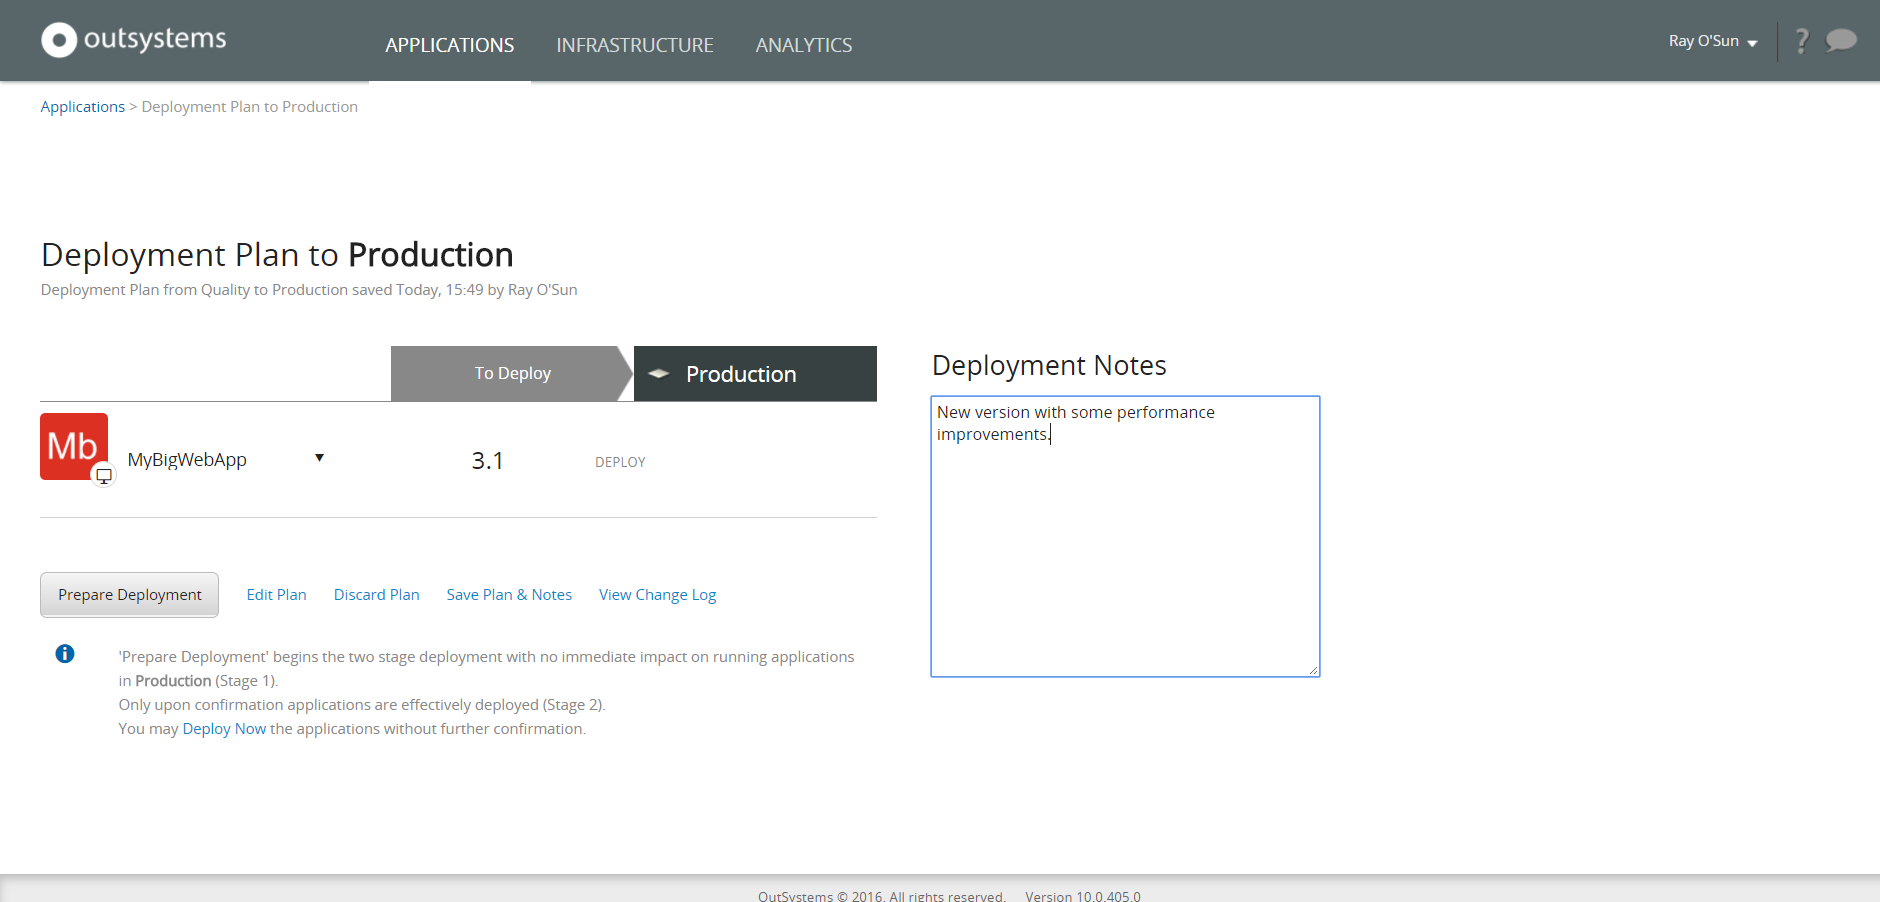
Task: Switch to the INFRASTRUCTURE tab
Action: pos(635,45)
